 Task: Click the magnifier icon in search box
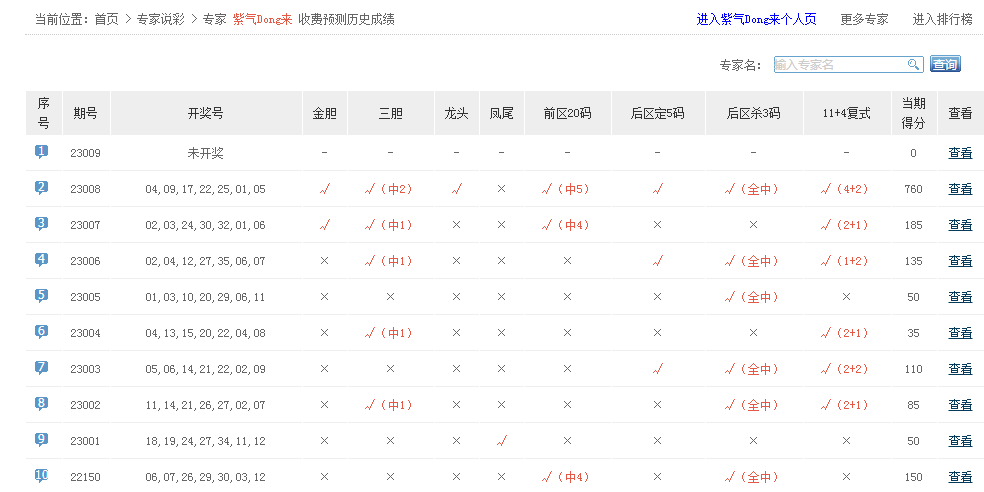click(913, 65)
